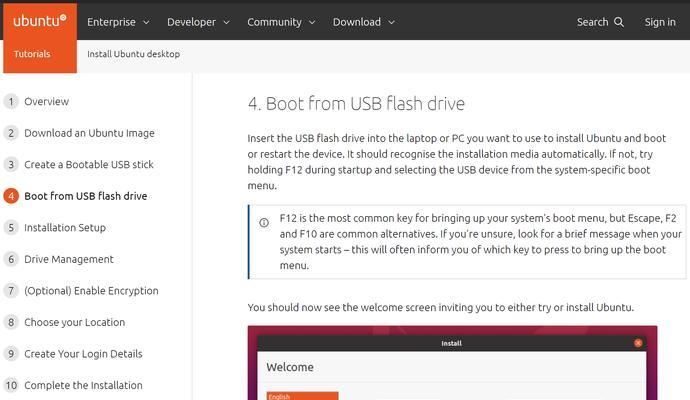Expand the Download menu chevron
The width and height of the screenshot is (690, 400).
tap(391, 22)
